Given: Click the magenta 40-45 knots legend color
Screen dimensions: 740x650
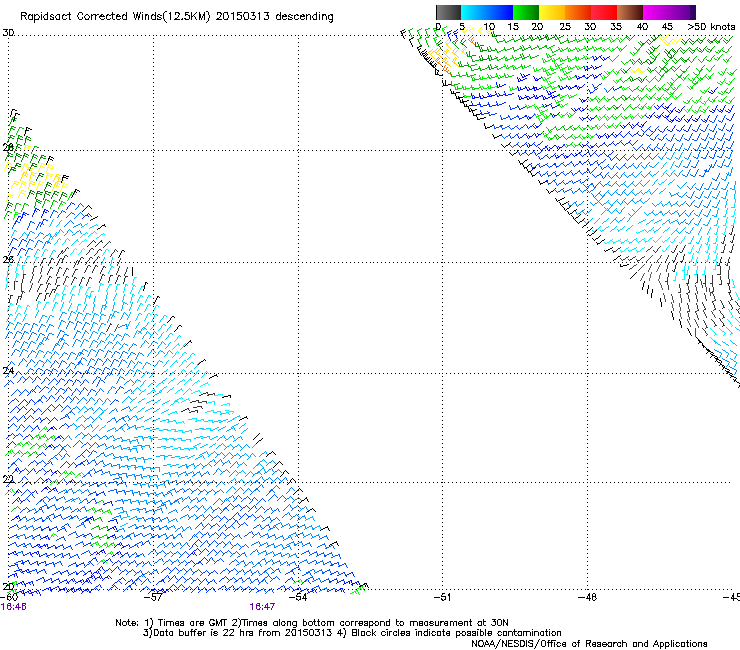Looking at the screenshot, I should tap(656, 12).
